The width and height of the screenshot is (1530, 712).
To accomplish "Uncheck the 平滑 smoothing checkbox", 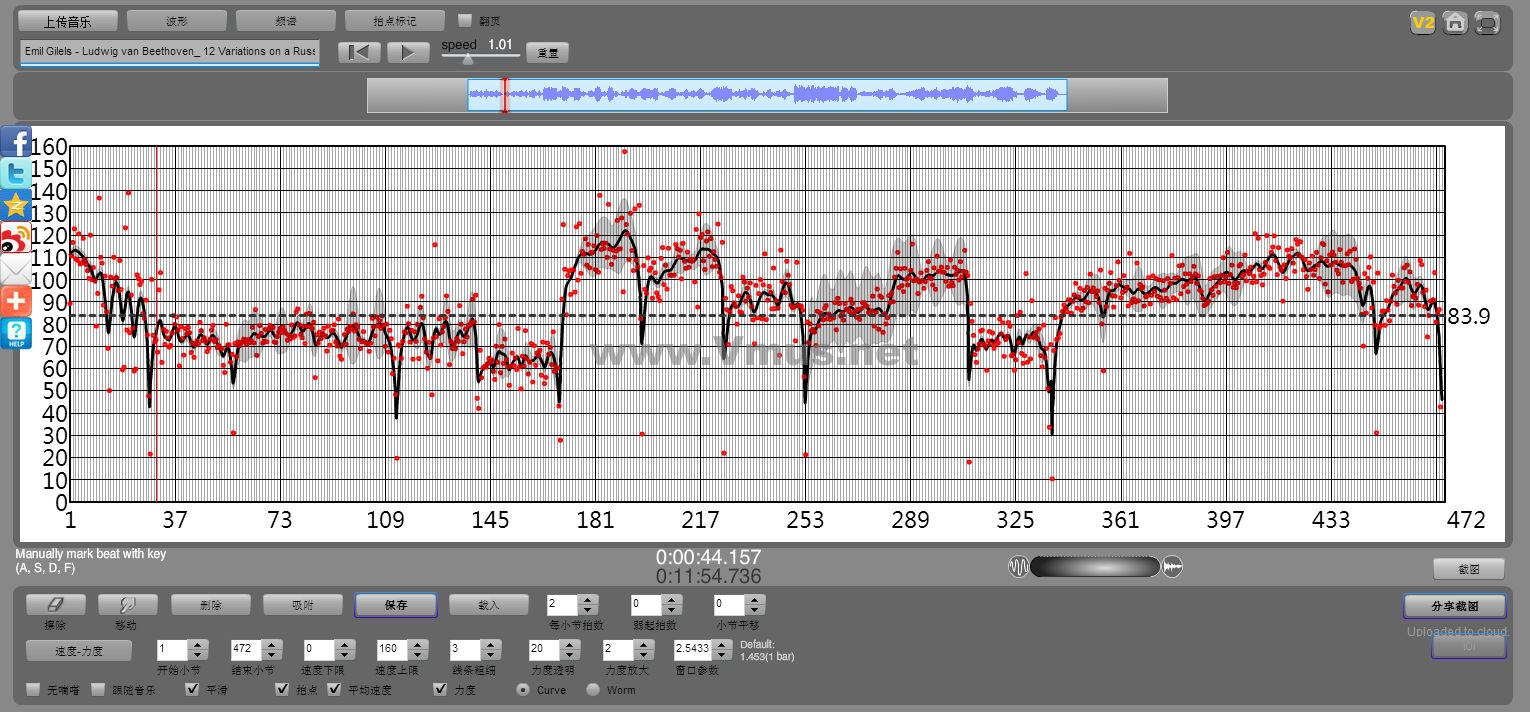I will [193, 690].
